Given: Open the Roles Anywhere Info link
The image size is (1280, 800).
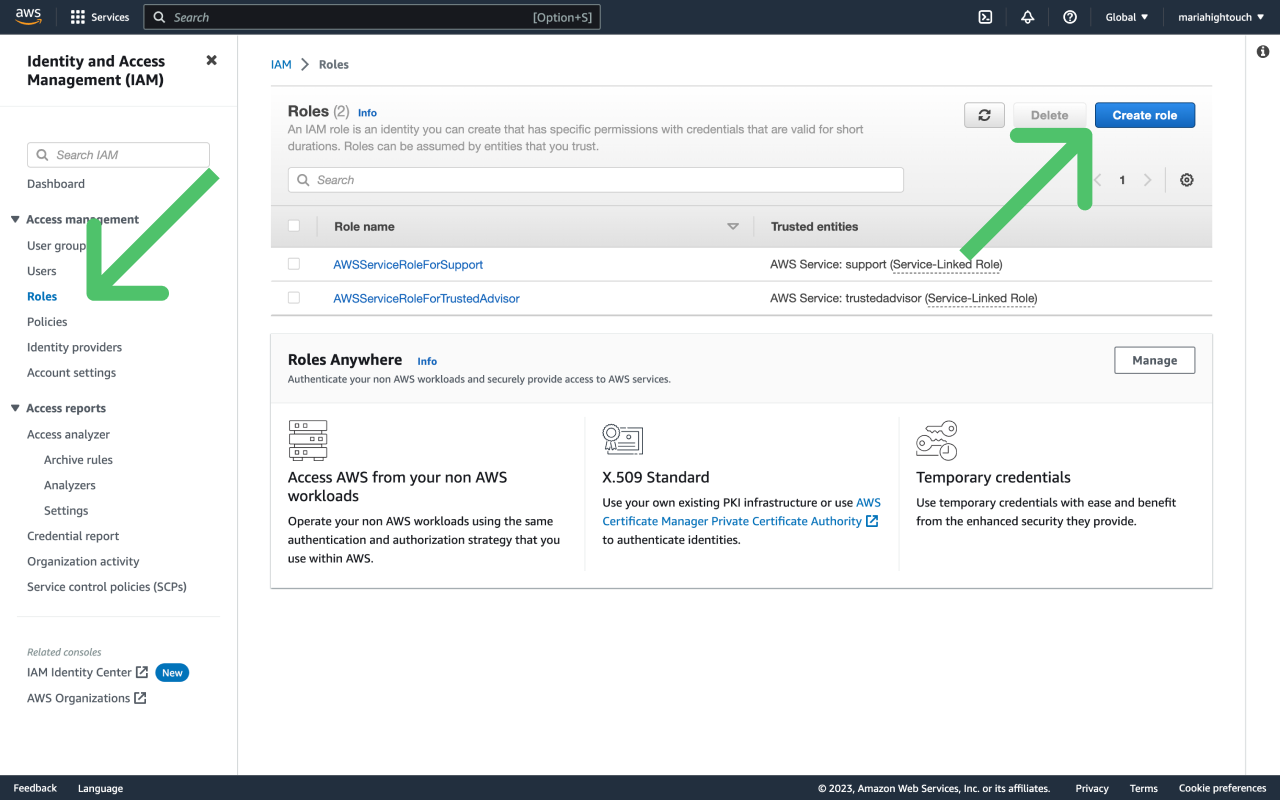Looking at the screenshot, I should pyautogui.click(x=427, y=361).
